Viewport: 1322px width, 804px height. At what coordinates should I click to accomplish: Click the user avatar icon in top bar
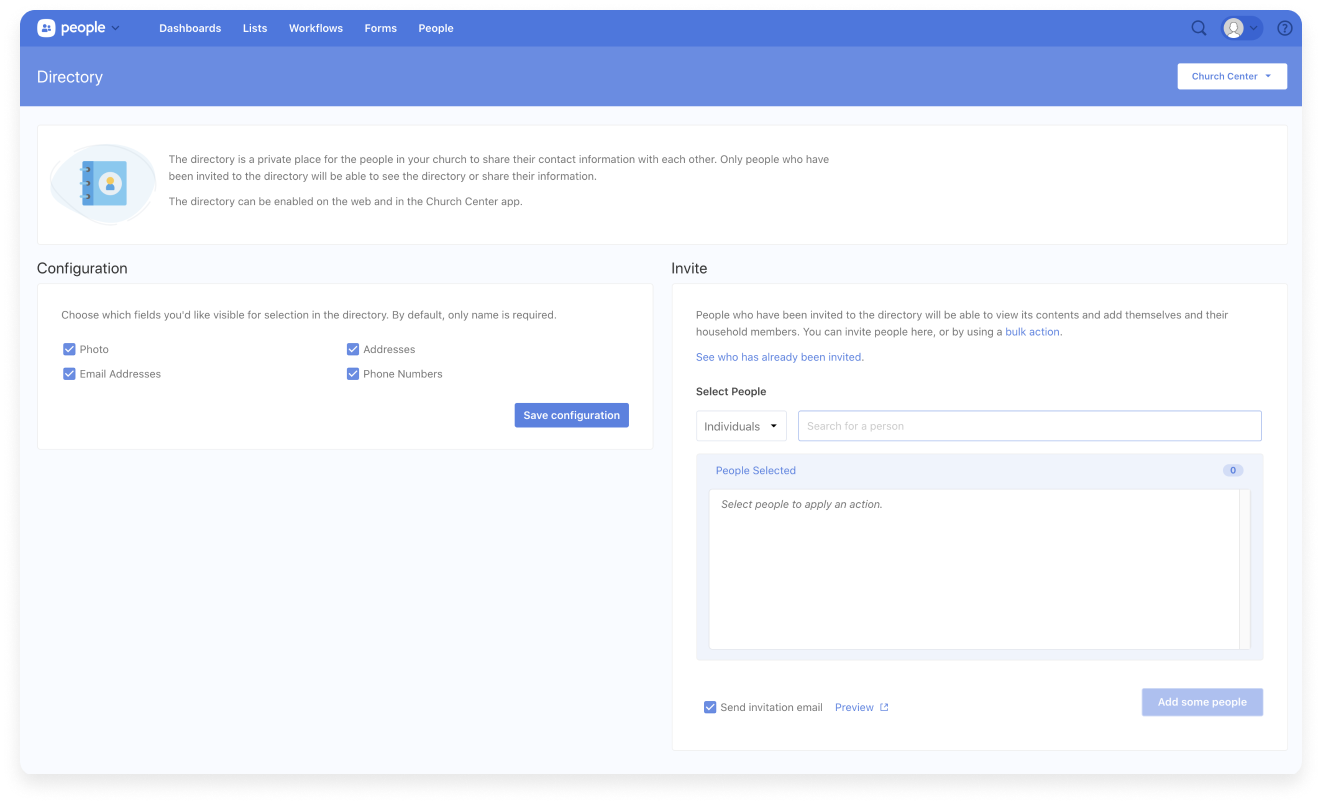(x=1233, y=28)
